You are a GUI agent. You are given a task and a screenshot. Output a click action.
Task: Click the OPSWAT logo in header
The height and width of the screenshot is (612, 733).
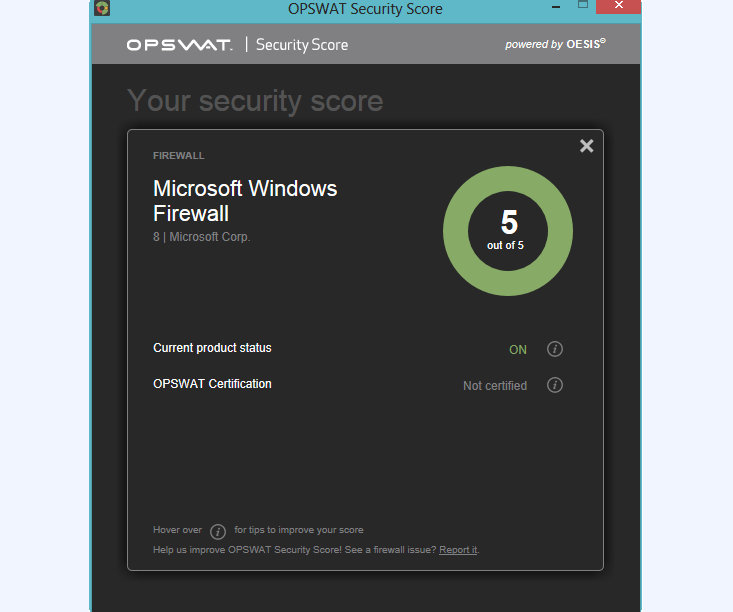click(x=180, y=45)
